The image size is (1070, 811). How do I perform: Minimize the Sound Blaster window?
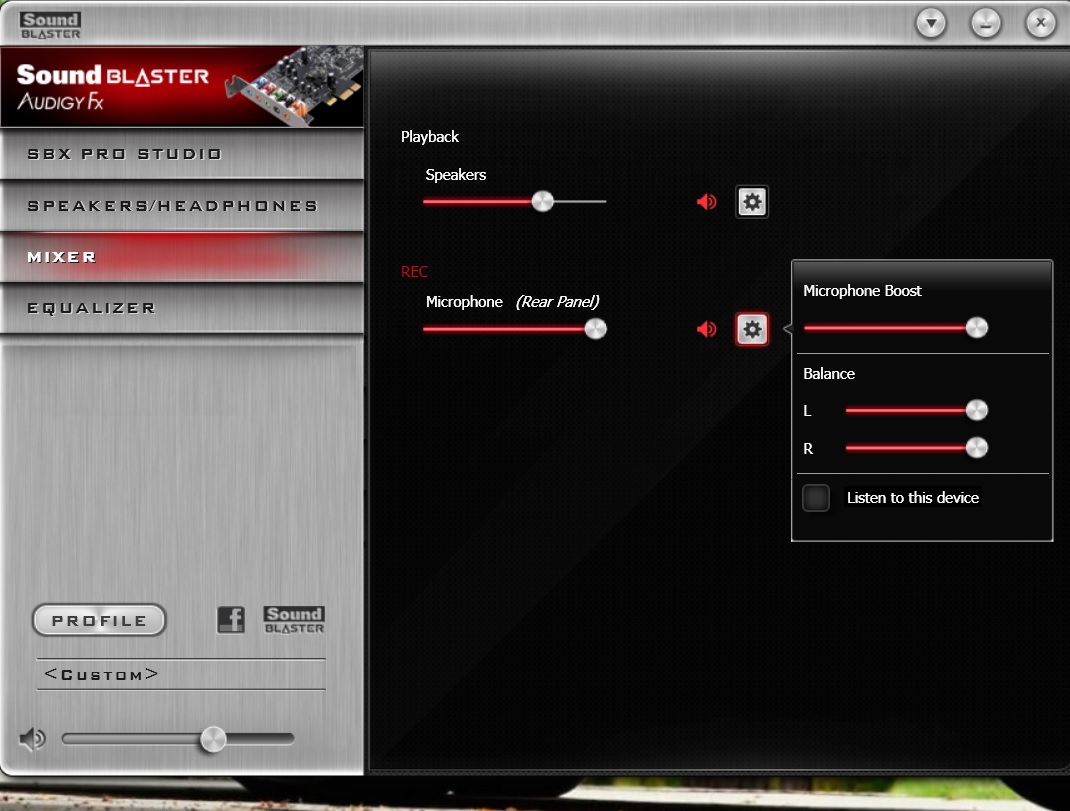tap(985, 24)
